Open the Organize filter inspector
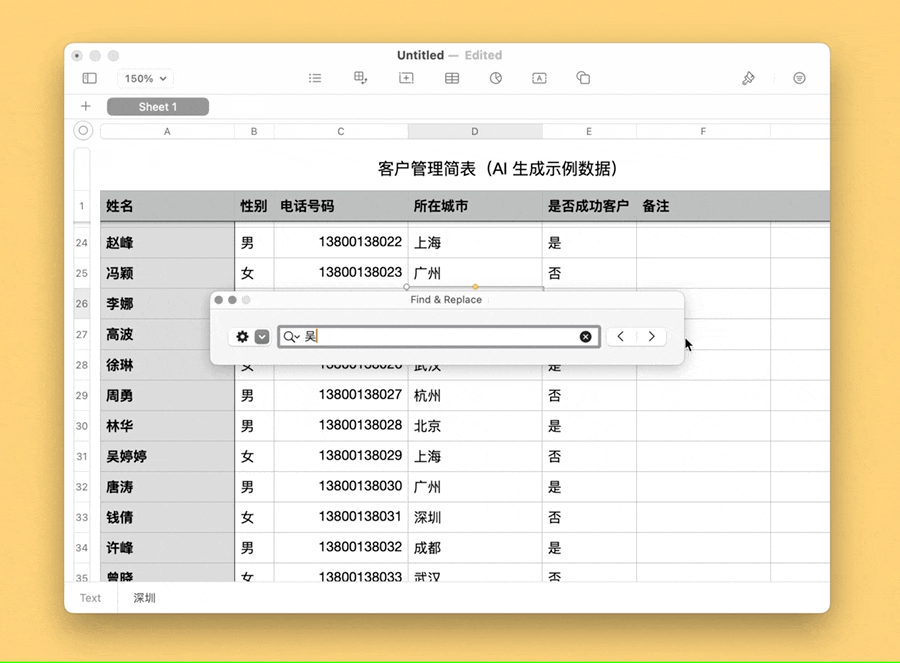Screen dimensions: 900x663 (x=799, y=78)
